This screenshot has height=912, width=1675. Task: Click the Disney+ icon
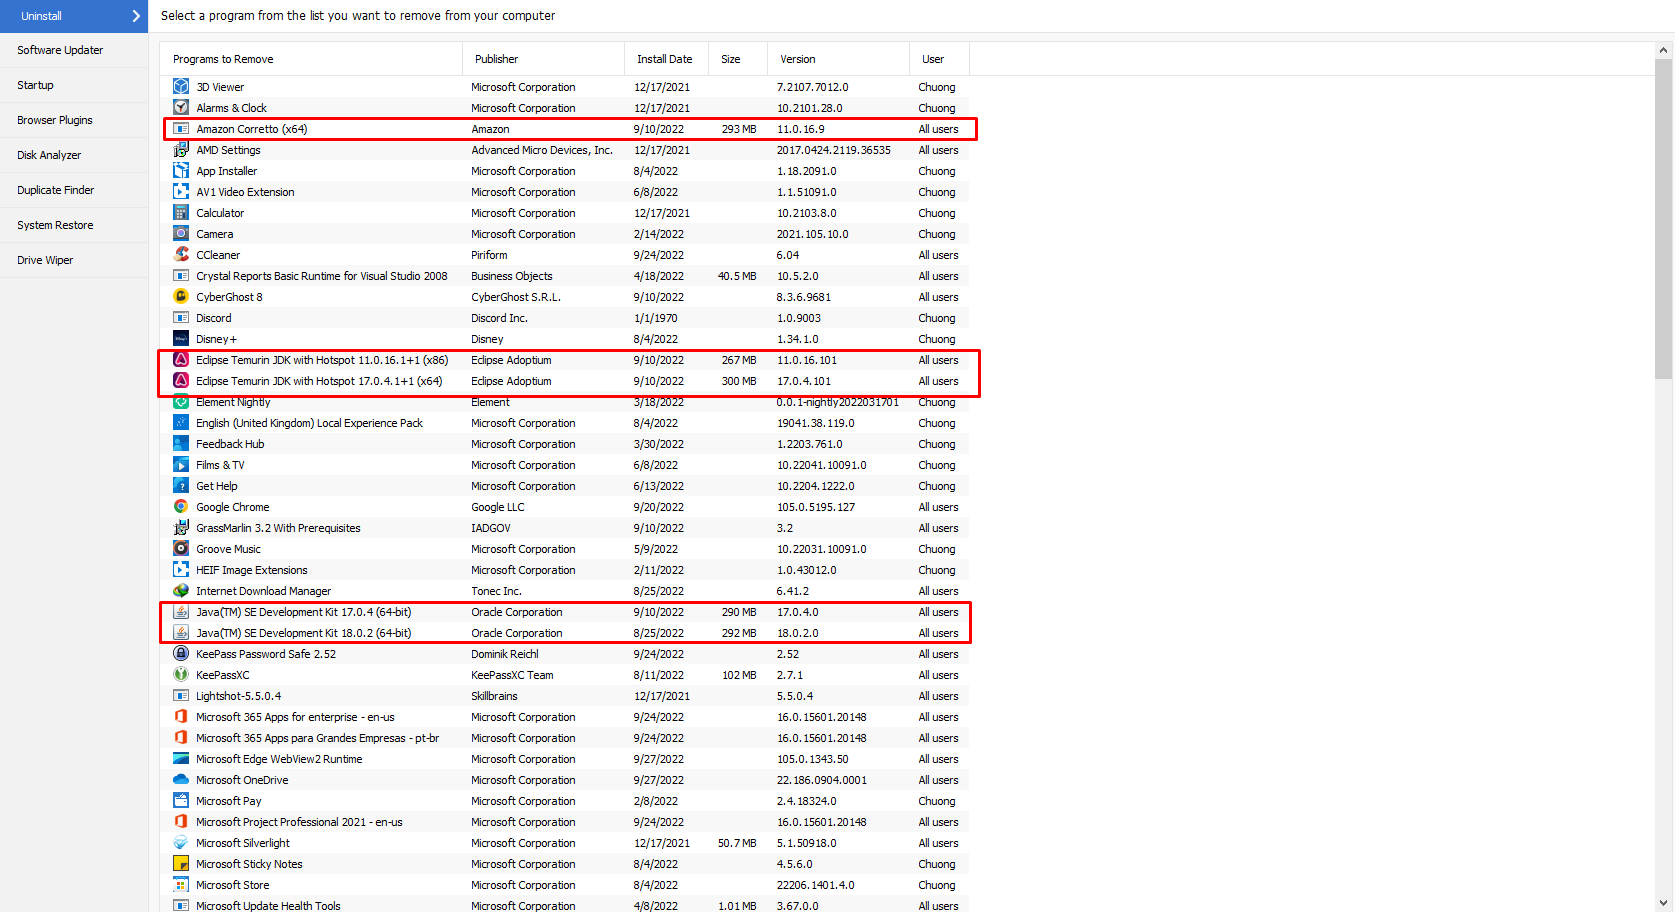point(181,339)
